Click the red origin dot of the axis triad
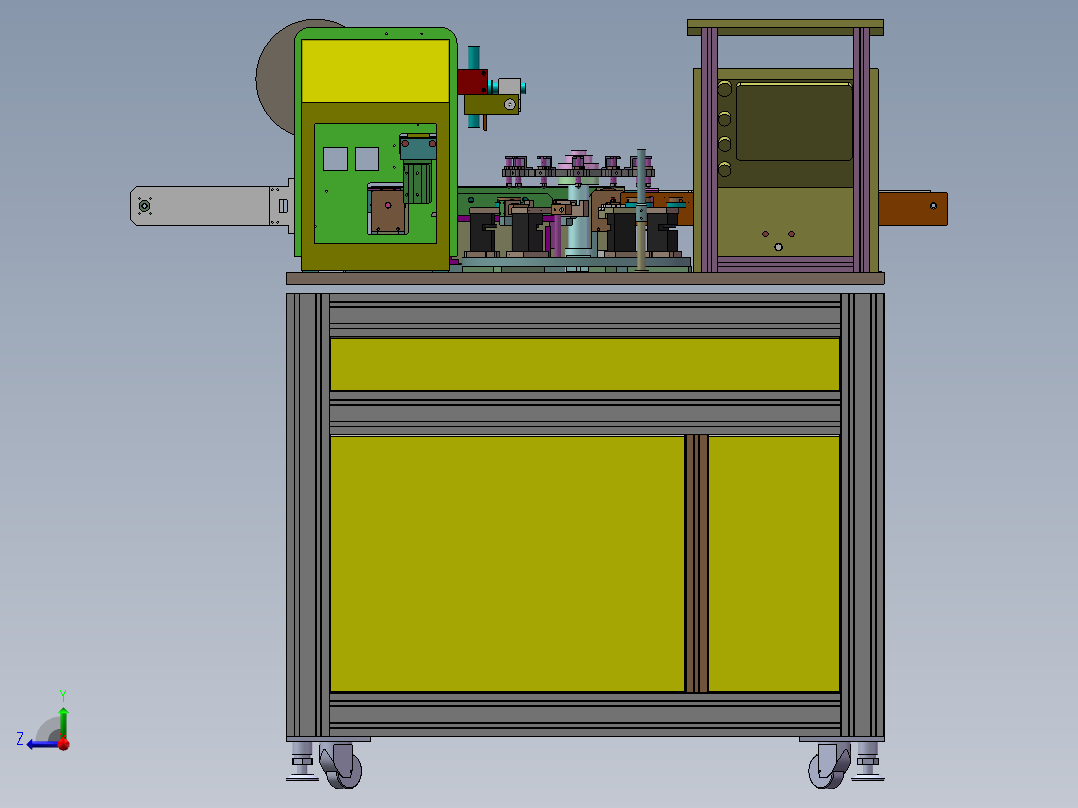 [x=64, y=744]
